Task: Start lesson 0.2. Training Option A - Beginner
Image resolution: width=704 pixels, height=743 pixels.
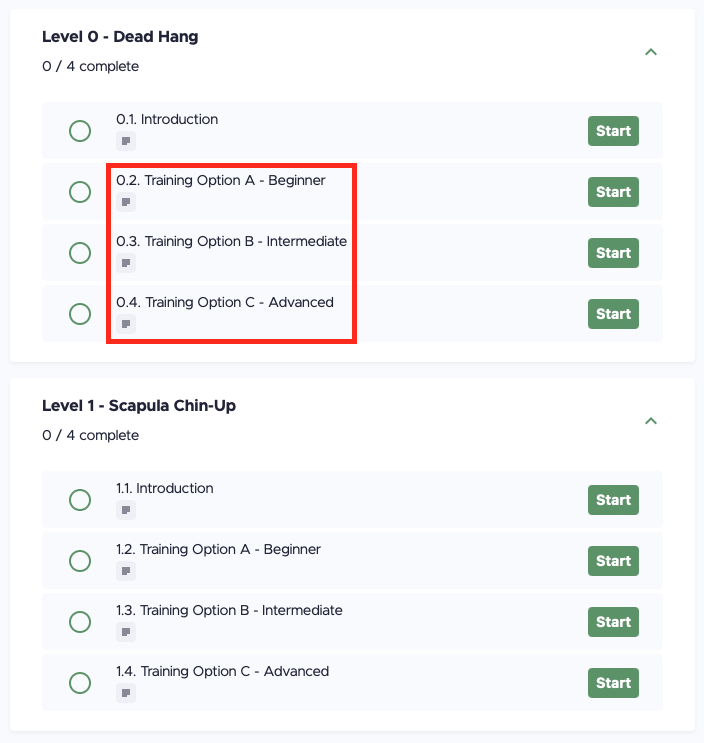Action: coord(614,192)
